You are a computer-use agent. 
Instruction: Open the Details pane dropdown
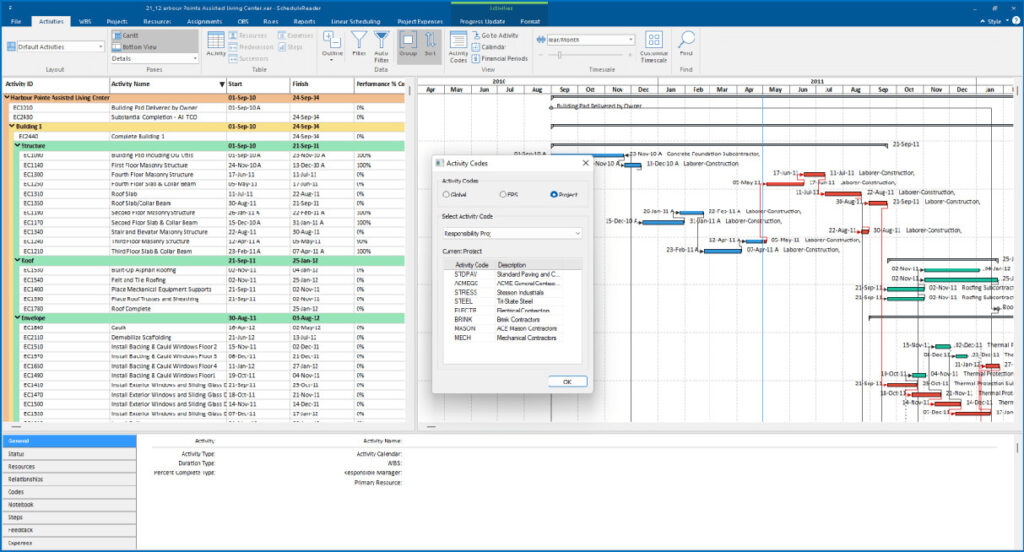click(154, 59)
